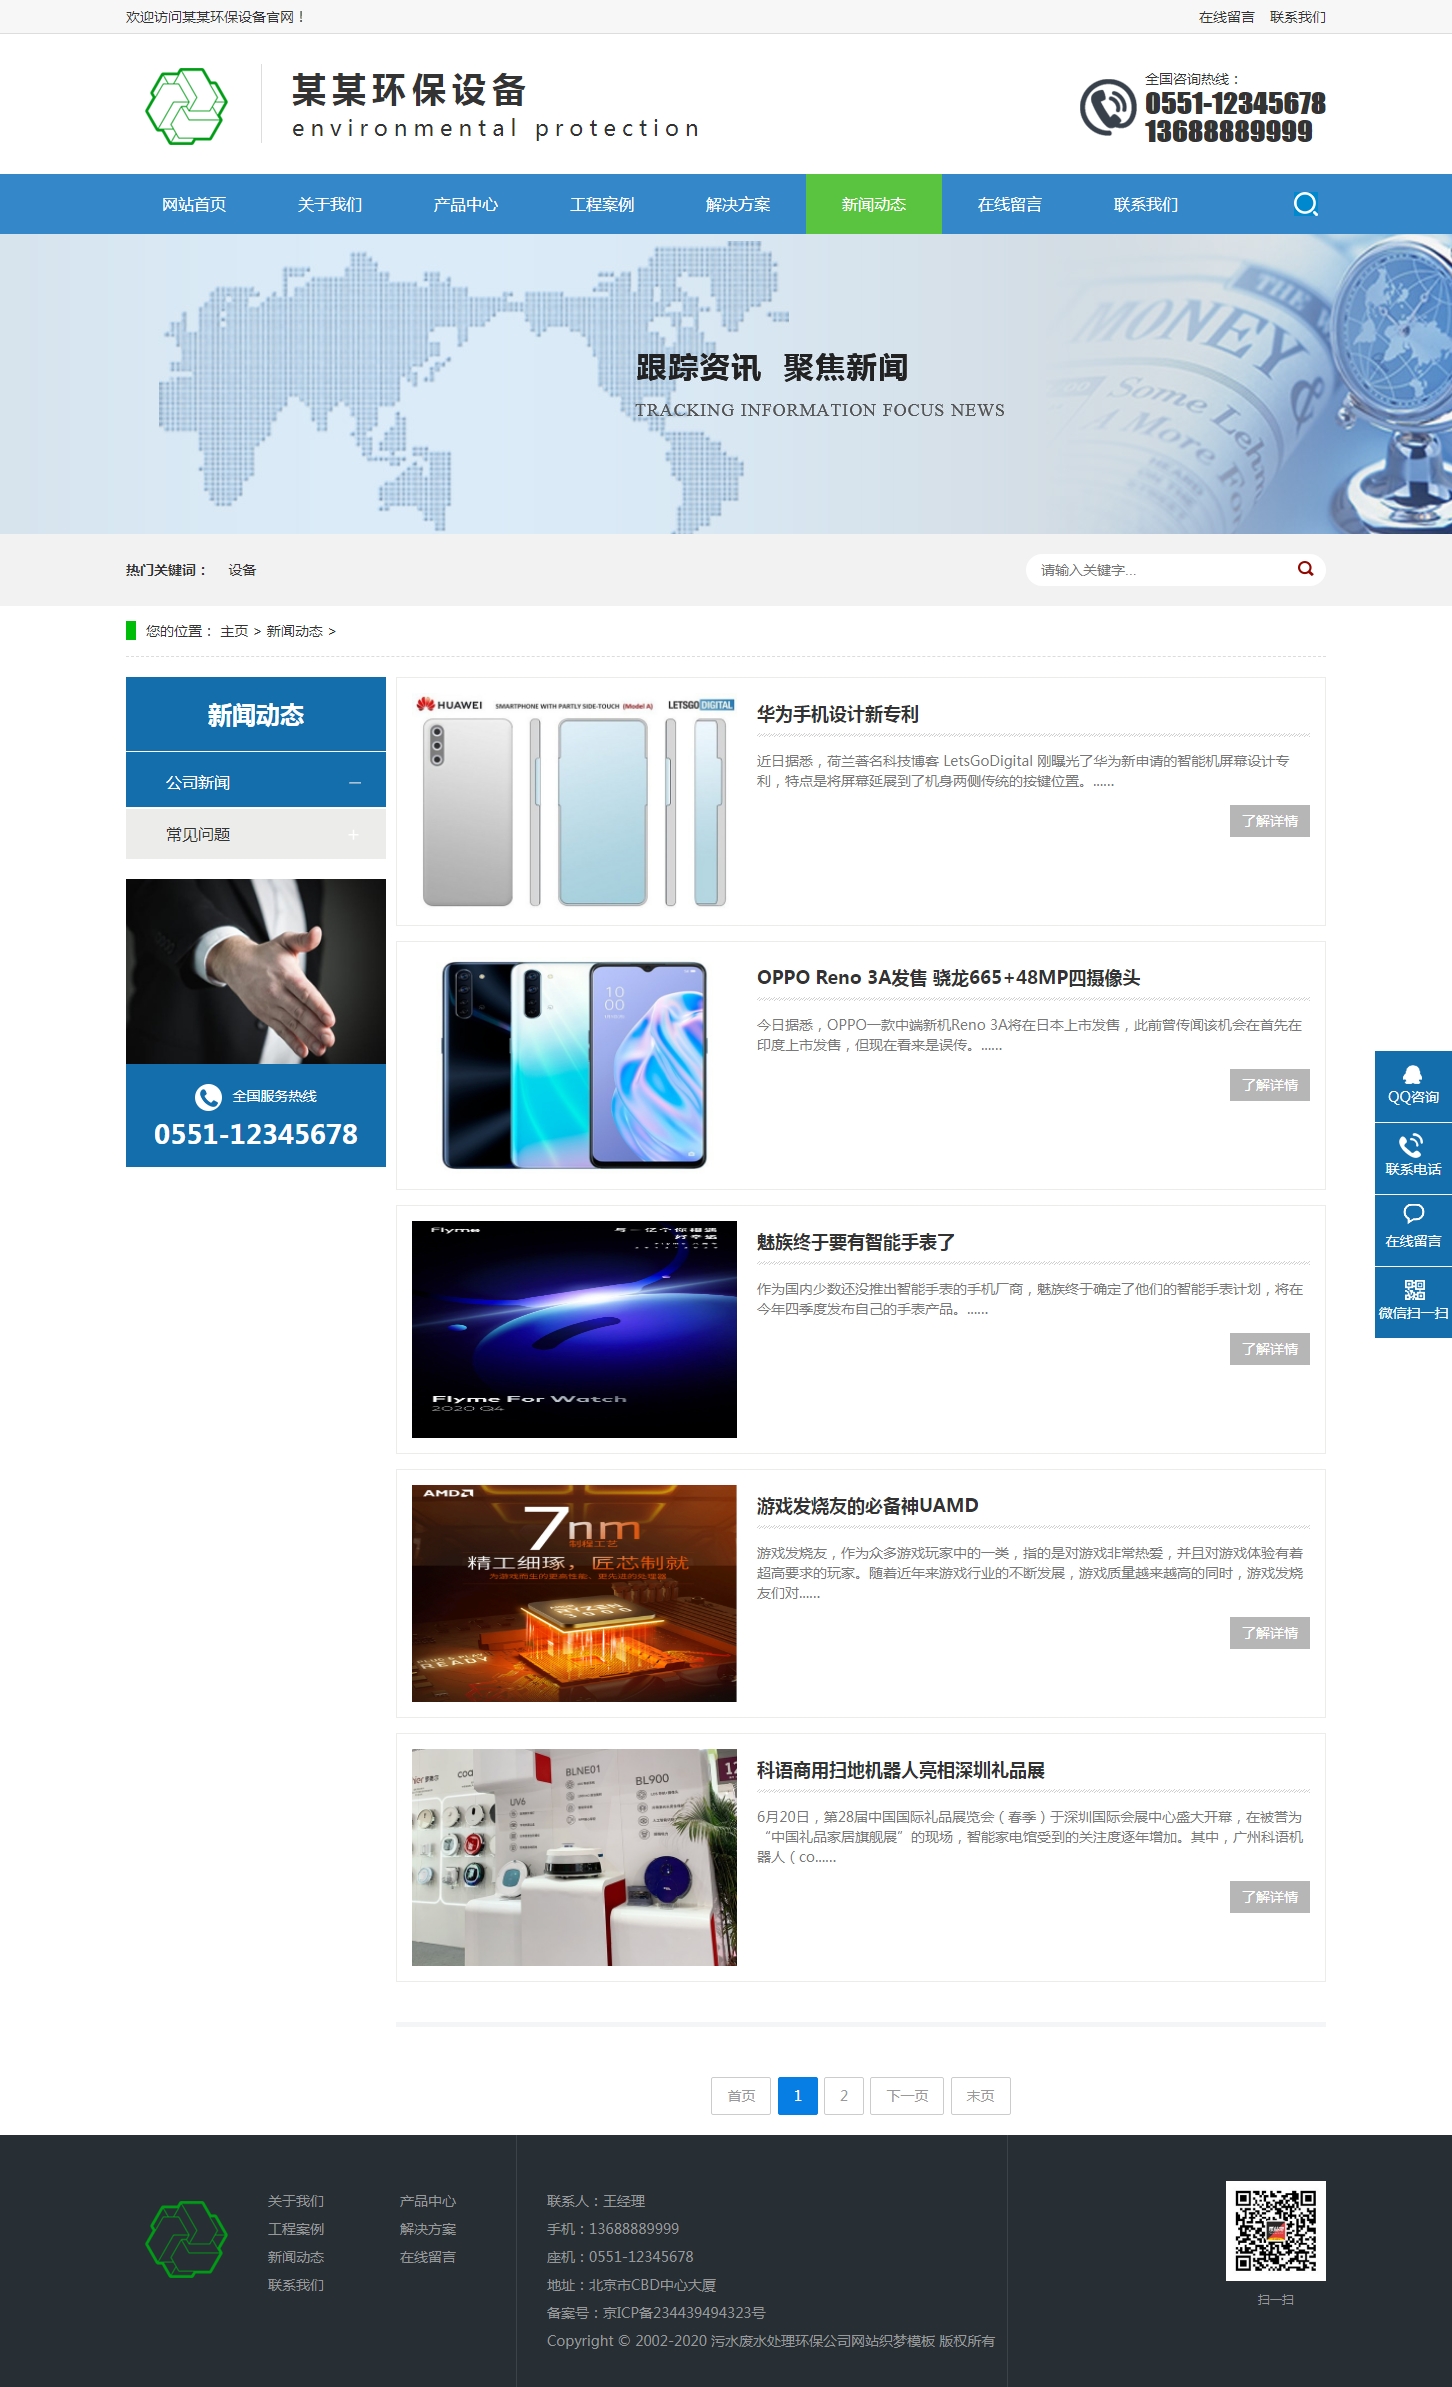Go to page 2 in pagination
Viewport: 1452px width, 2387px height.
[x=844, y=2096]
